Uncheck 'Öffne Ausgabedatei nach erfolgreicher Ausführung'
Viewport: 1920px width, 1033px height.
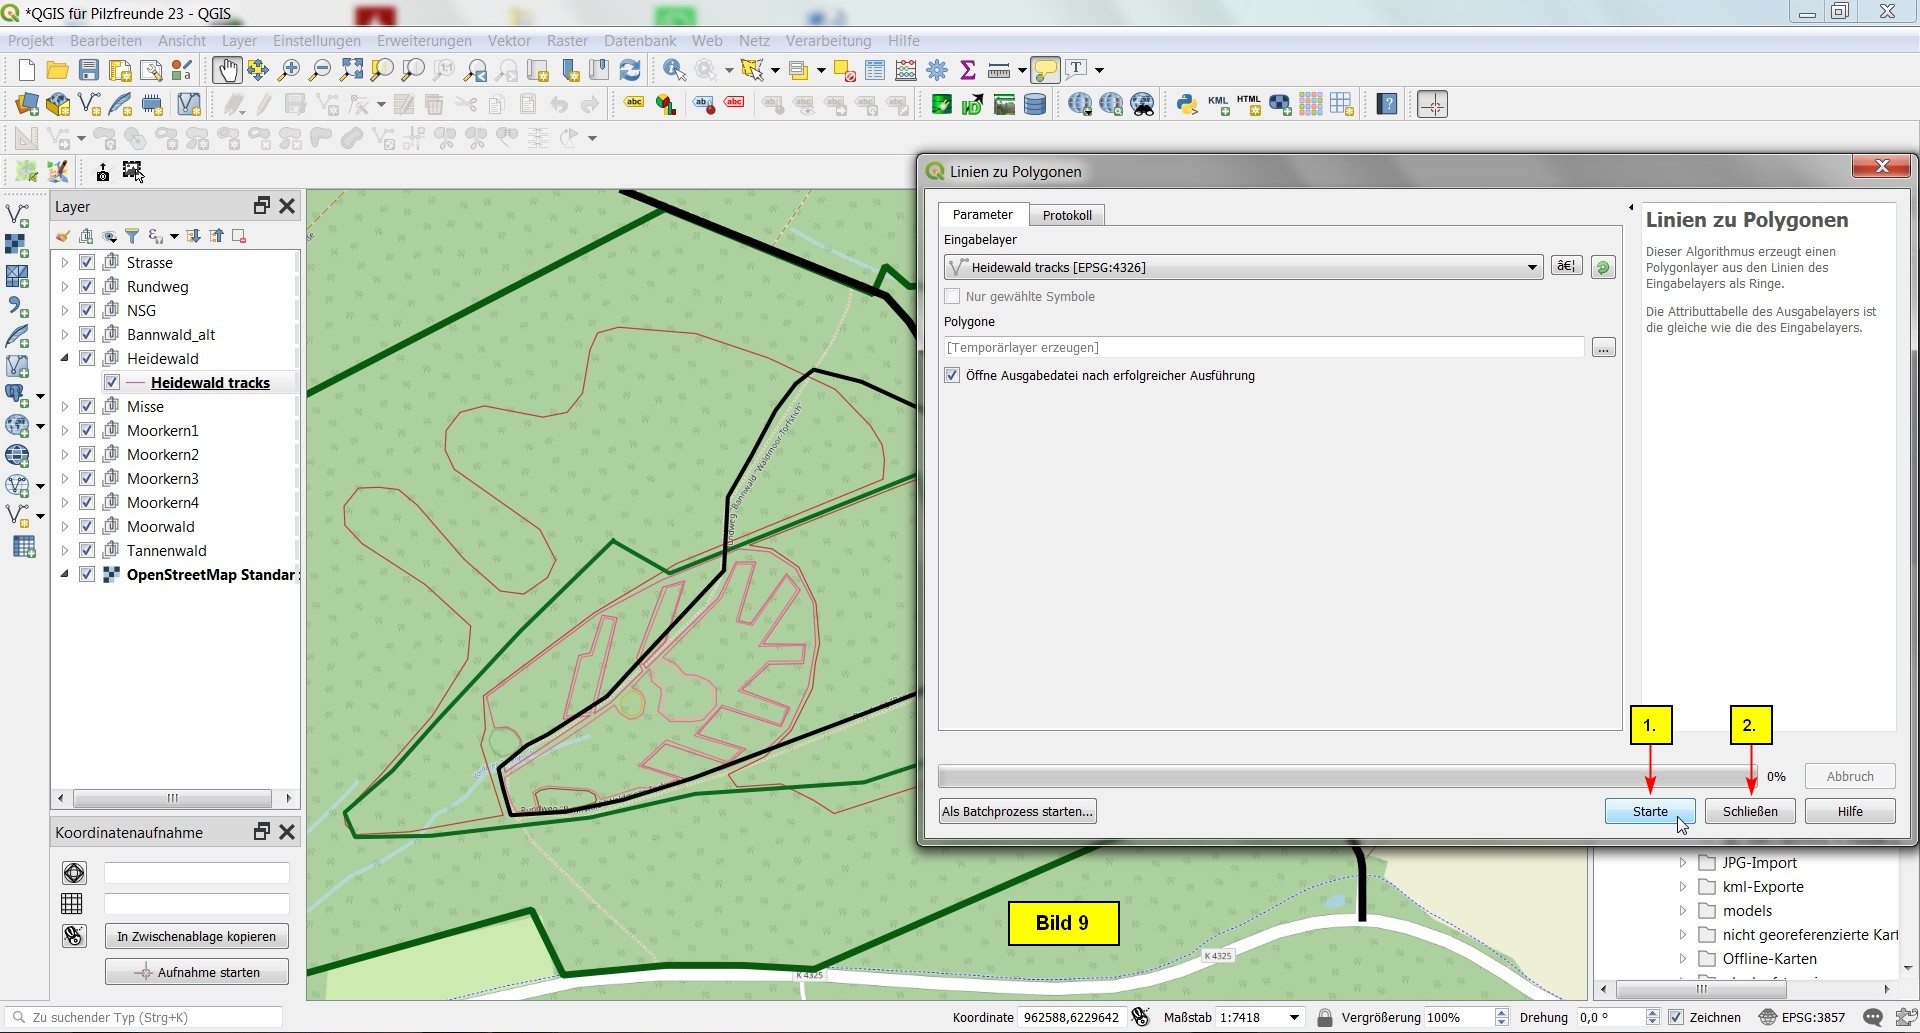pyautogui.click(x=952, y=376)
